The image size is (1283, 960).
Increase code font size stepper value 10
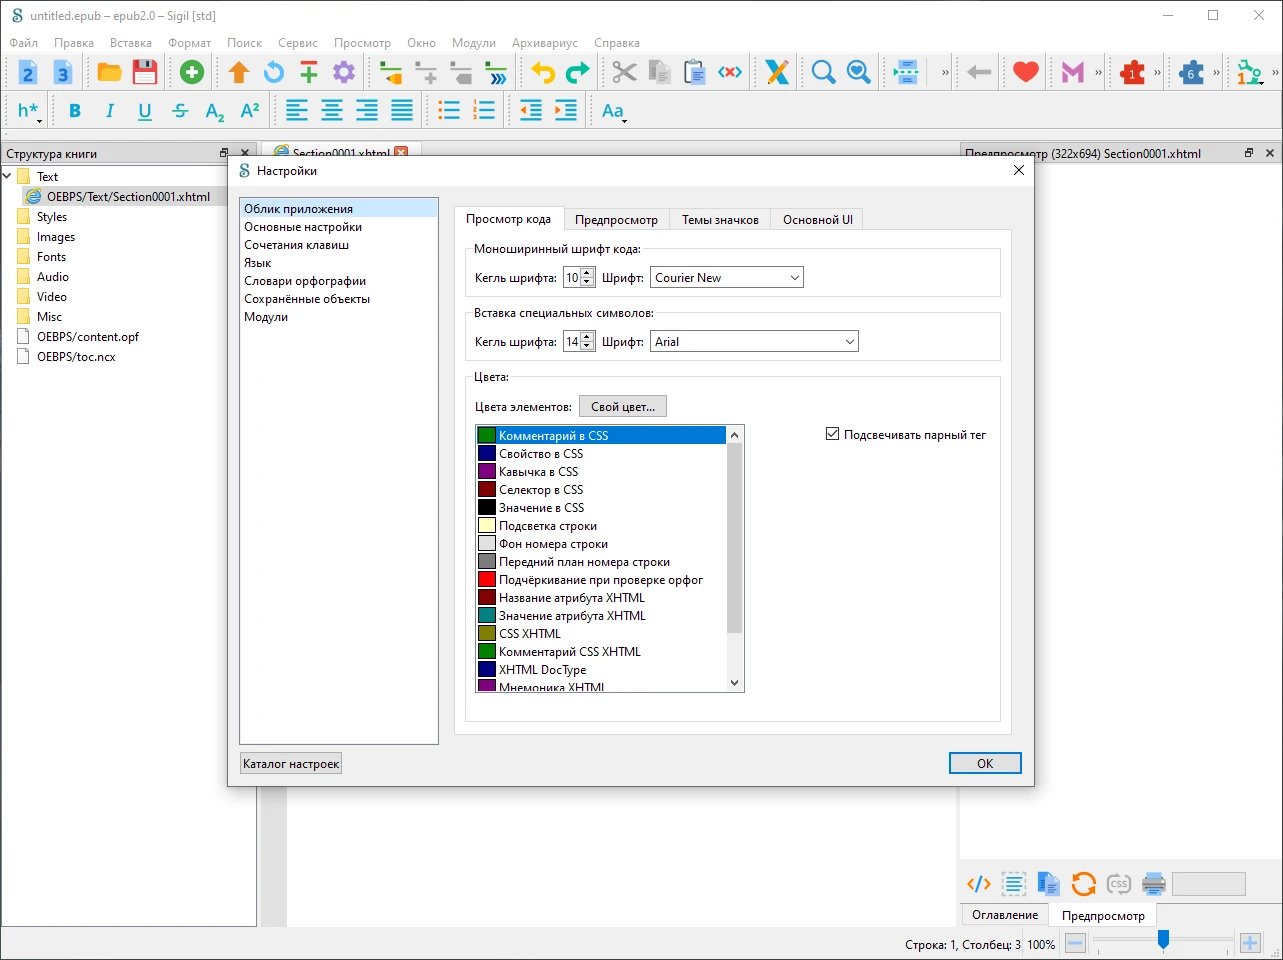[x=587, y=273]
